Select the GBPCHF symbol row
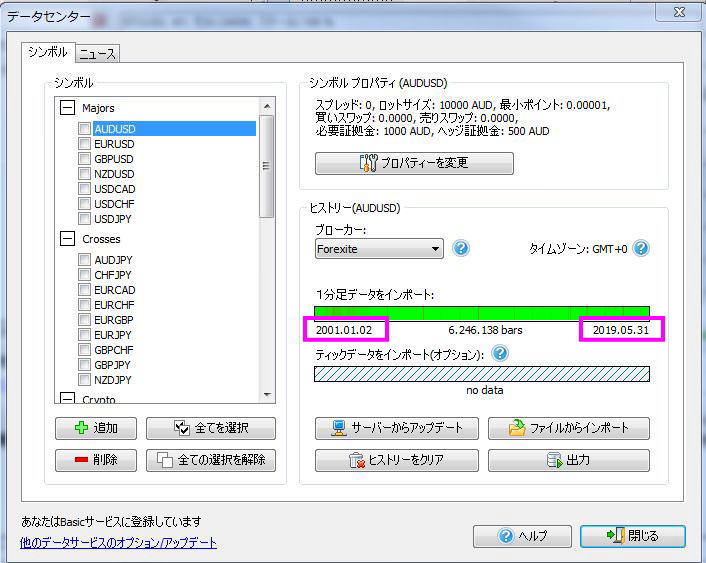Image resolution: width=706 pixels, height=563 pixels. pos(113,350)
